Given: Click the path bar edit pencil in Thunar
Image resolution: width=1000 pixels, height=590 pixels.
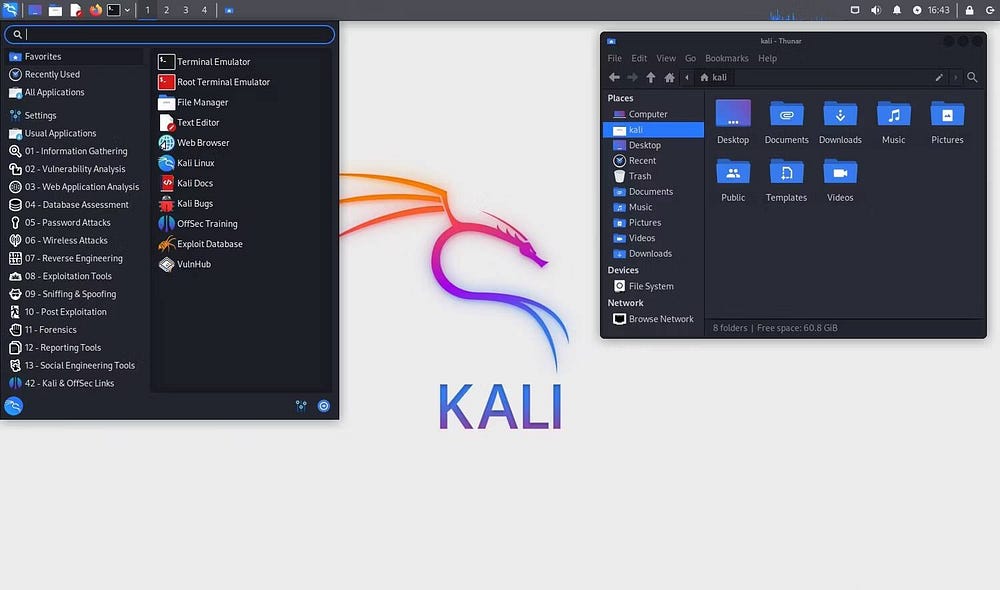Looking at the screenshot, I should click(938, 77).
